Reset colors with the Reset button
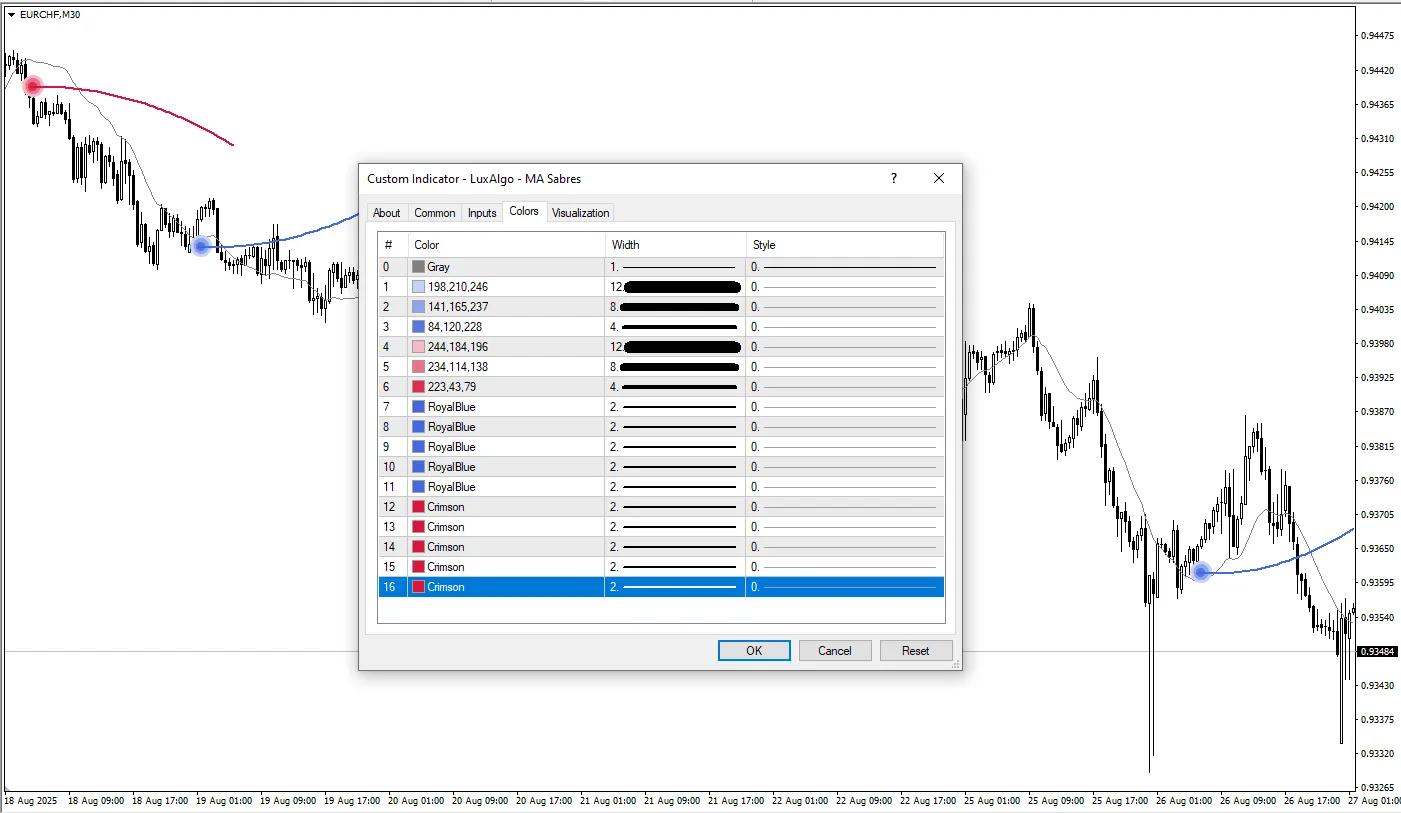 (915, 651)
